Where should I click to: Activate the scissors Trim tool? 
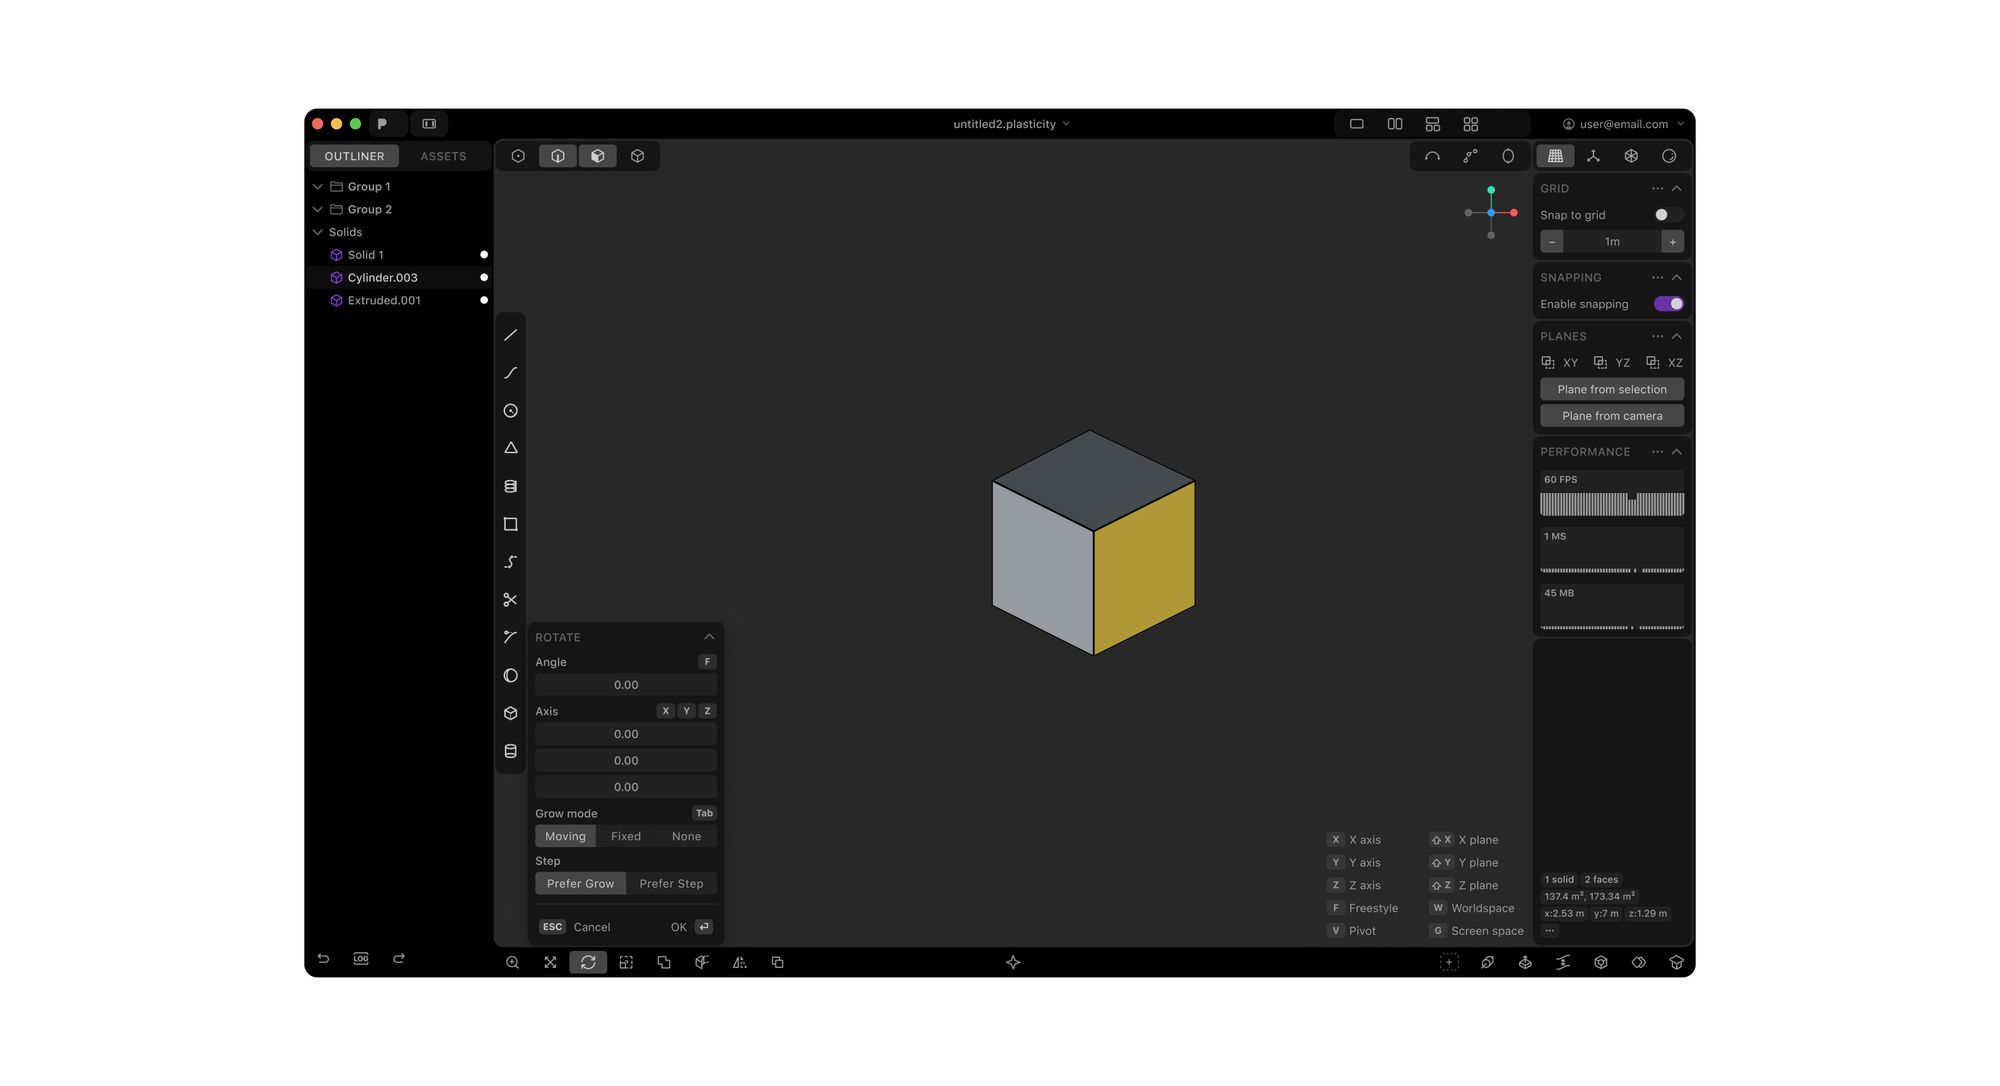coord(510,600)
